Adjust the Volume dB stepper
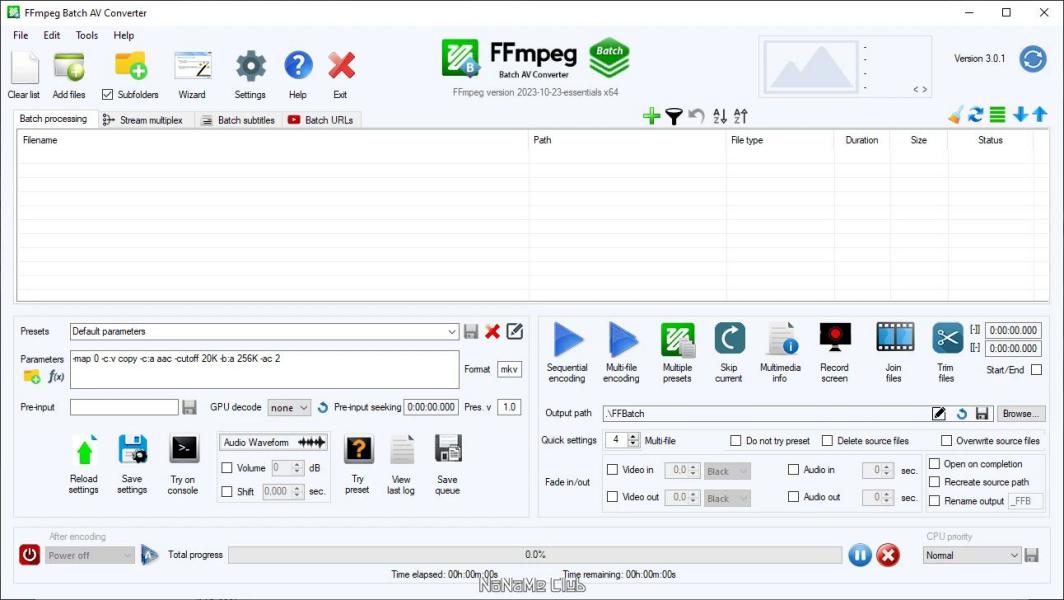 tap(297, 468)
